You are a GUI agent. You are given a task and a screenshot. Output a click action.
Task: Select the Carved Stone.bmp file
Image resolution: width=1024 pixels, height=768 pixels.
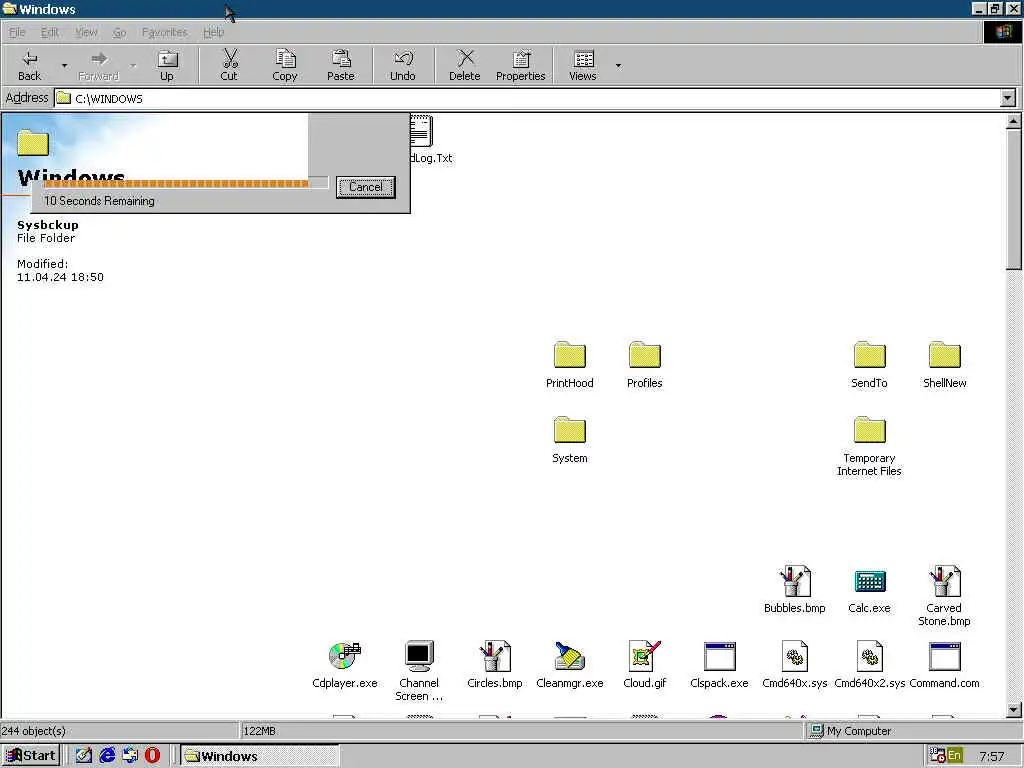click(x=944, y=596)
